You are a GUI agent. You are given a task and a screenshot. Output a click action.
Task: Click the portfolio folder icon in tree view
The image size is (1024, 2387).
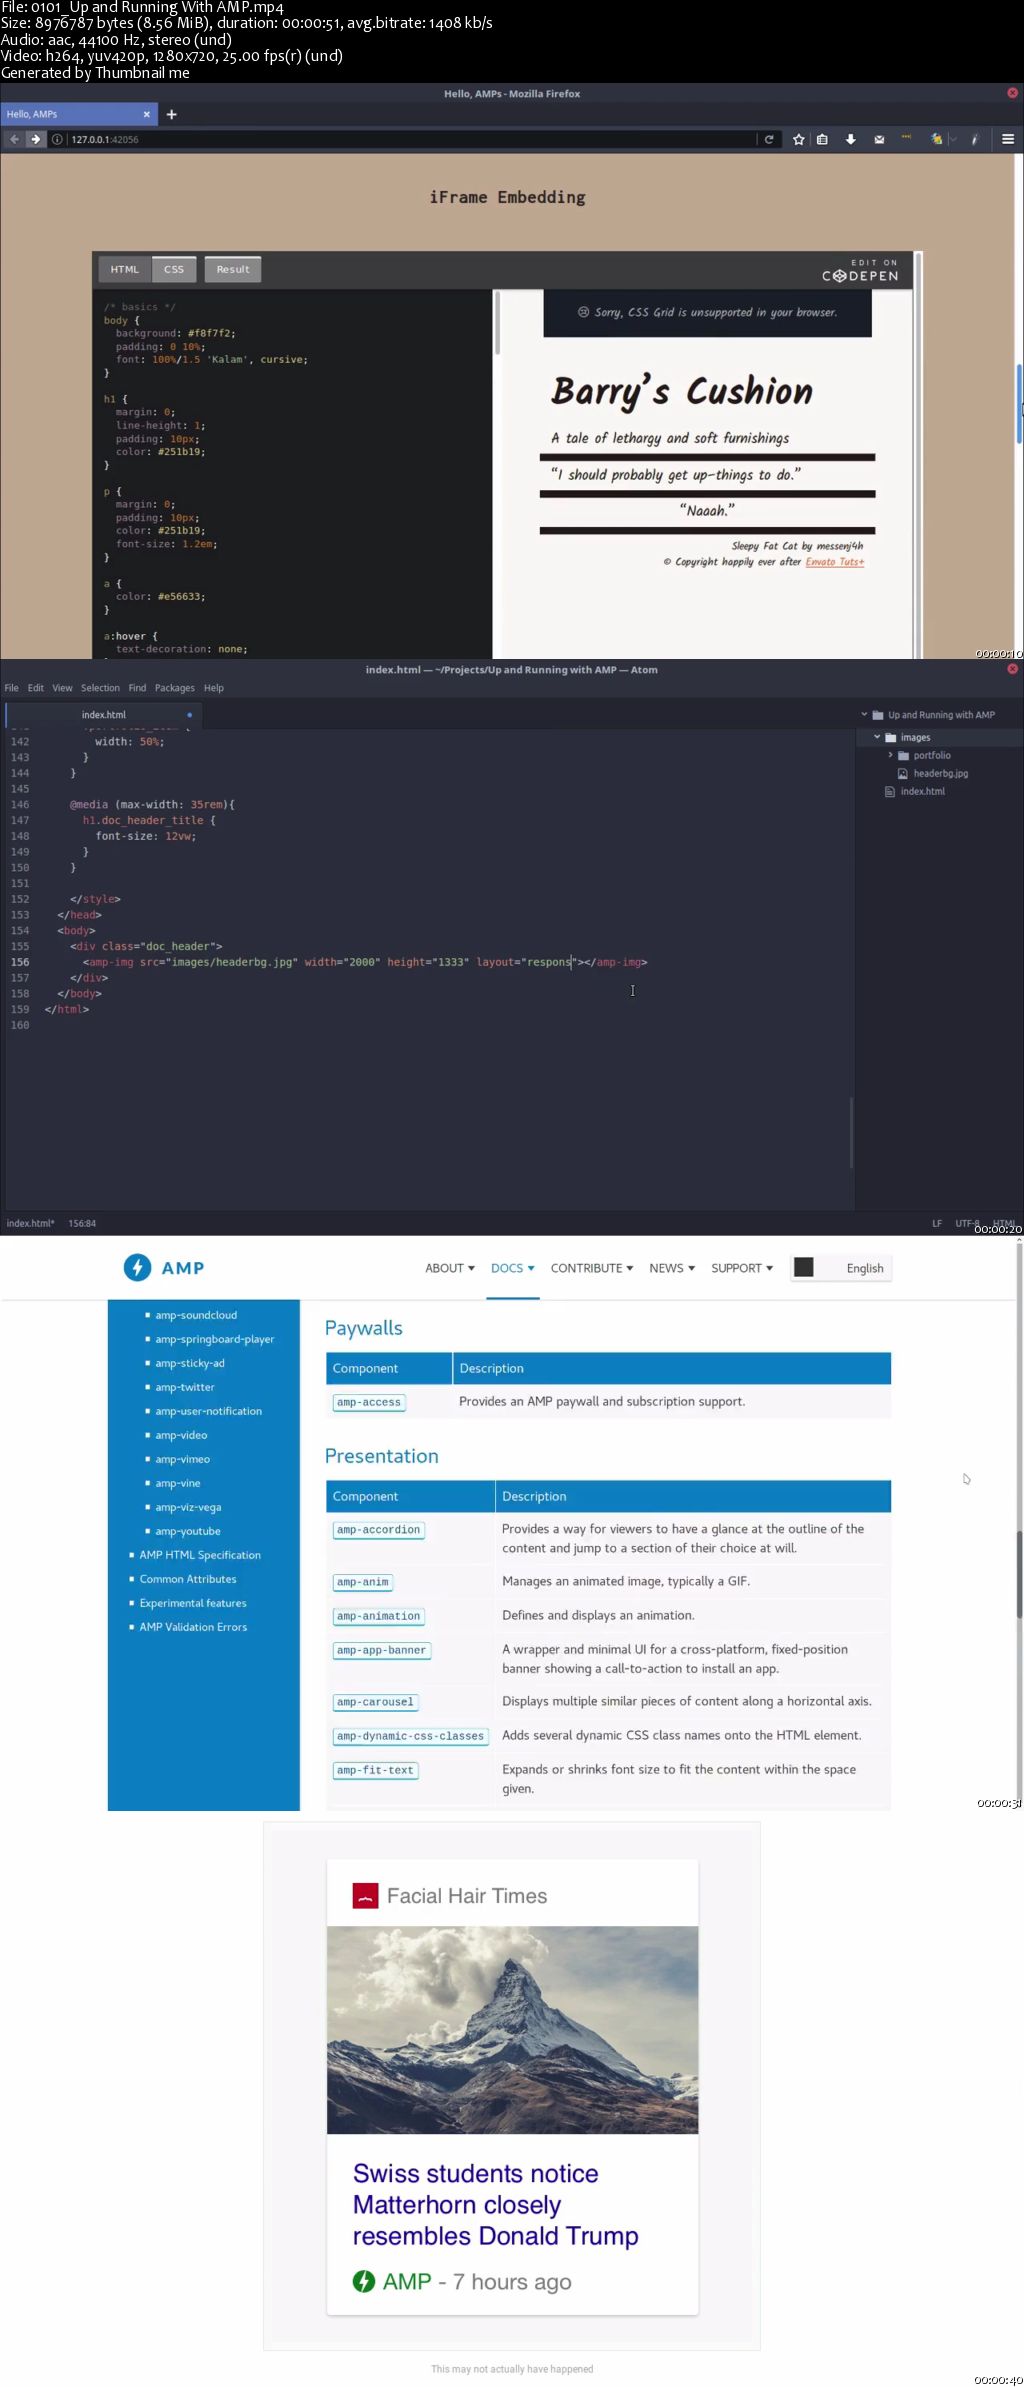903,756
